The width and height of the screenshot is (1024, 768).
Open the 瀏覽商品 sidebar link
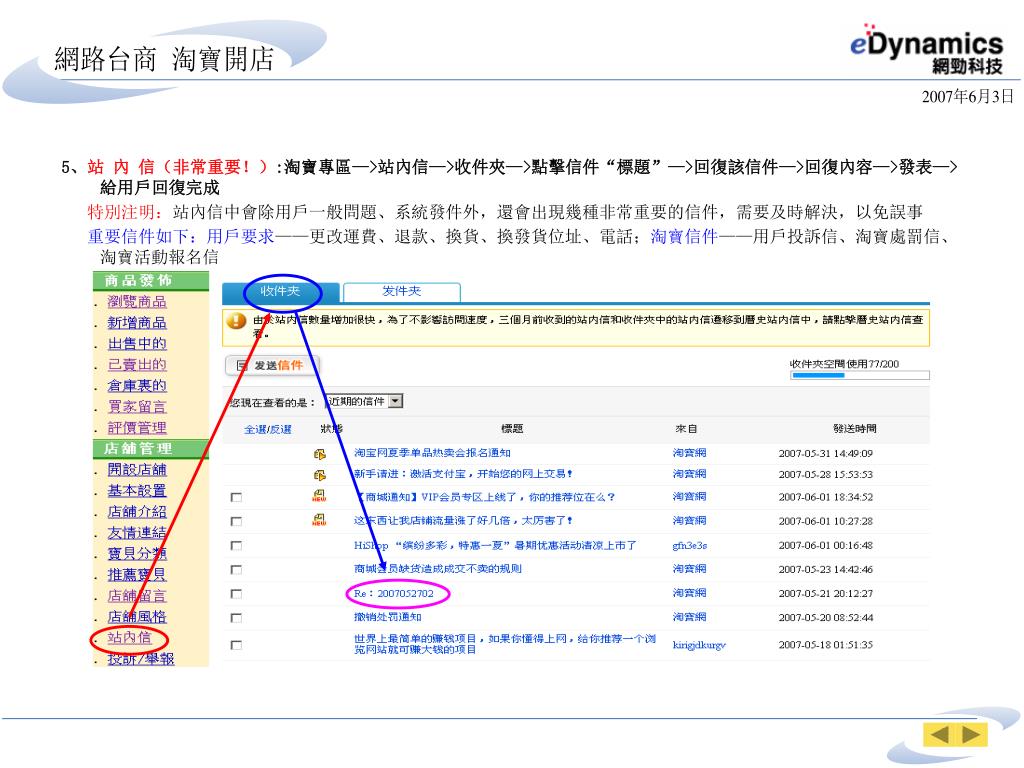pos(137,302)
